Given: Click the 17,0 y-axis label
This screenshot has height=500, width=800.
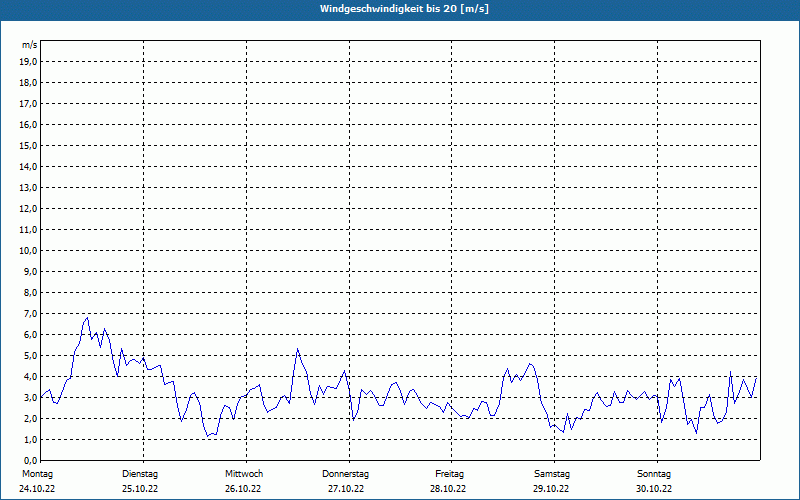Looking at the screenshot, I should [28, 104].
